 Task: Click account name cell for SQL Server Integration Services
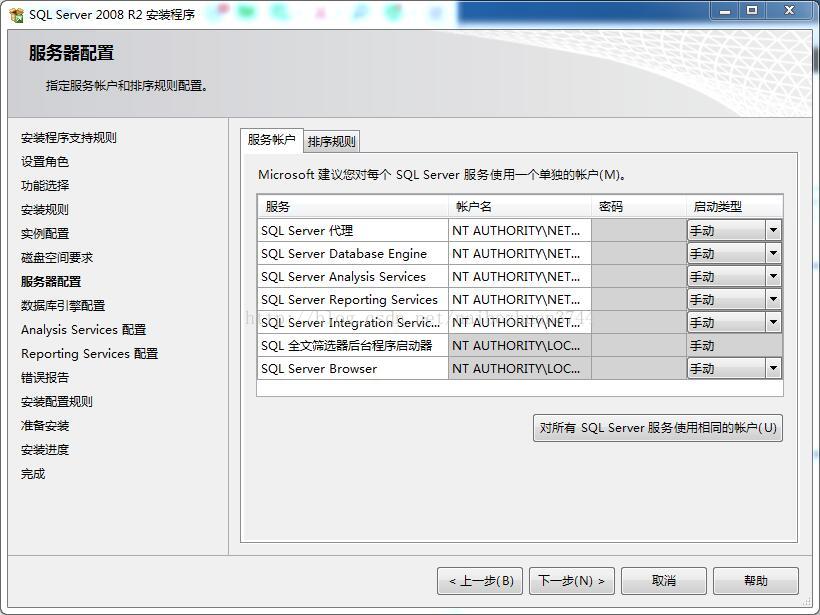point(519,322)
